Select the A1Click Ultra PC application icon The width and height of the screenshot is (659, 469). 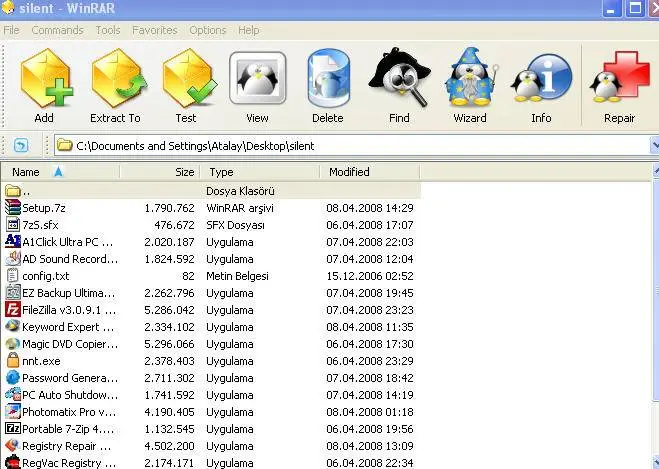(x=13, y=242)
